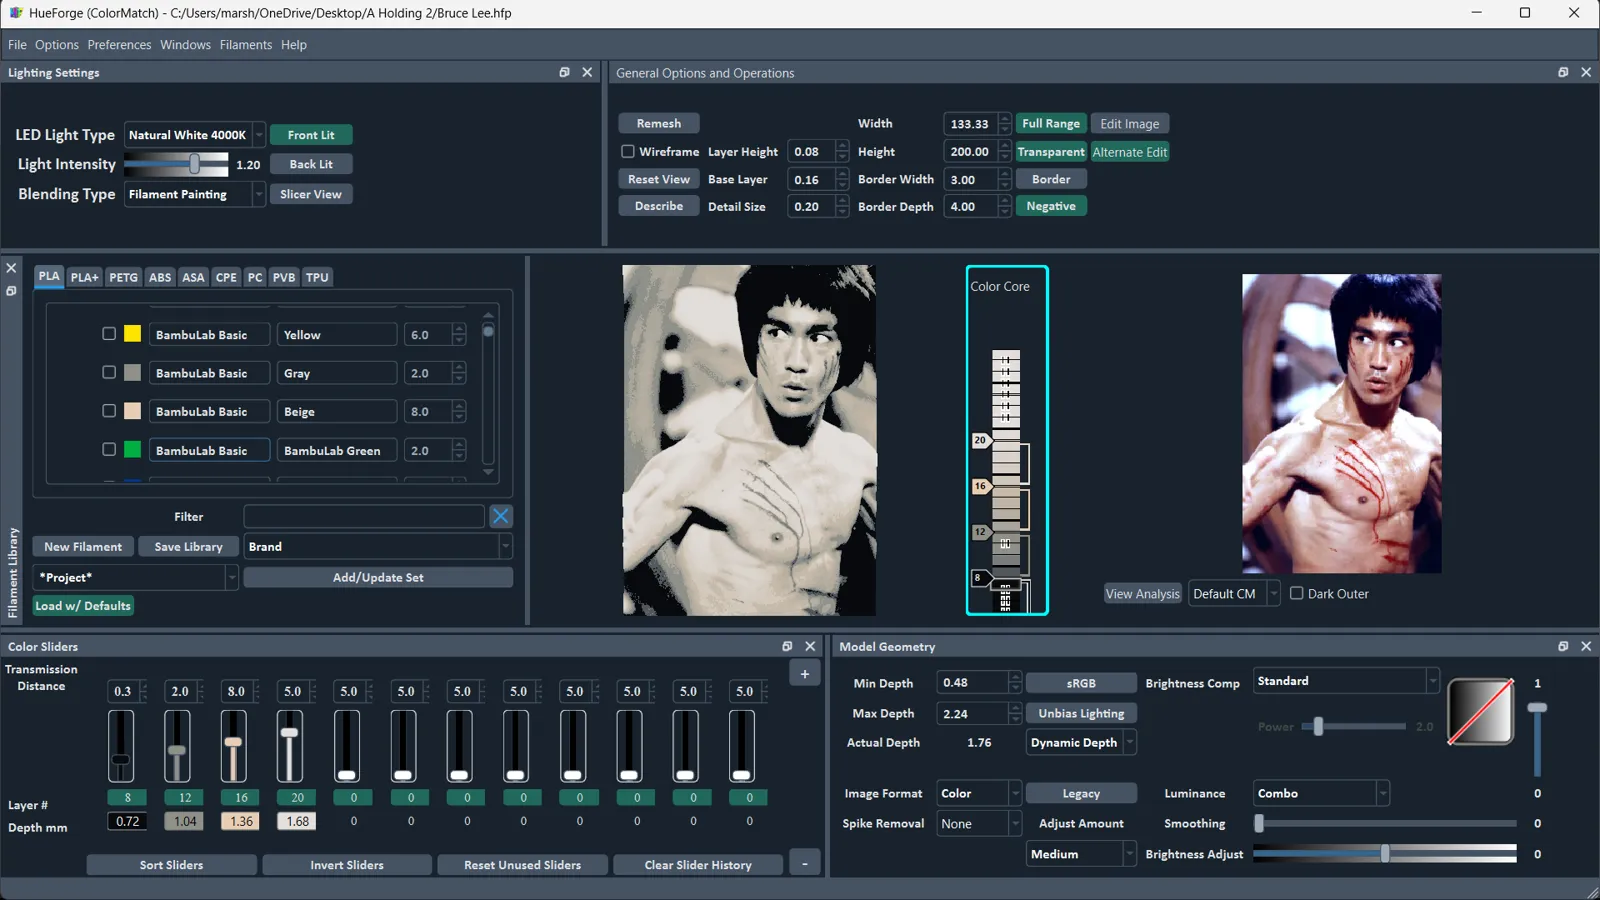This screenshot has width=1600, height=900.
Task: Open the Blending Type dropdown
Action: (x=195, y=194)
